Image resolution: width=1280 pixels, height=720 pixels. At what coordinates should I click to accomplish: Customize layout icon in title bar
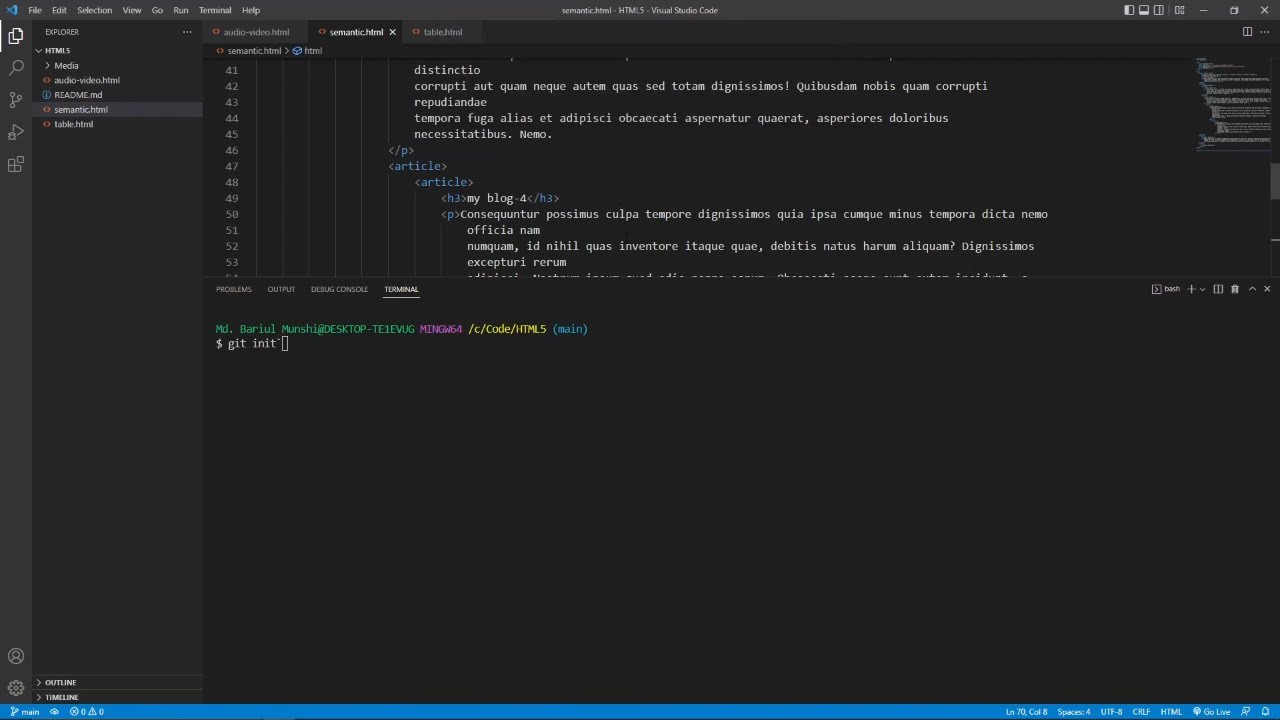click(x=1180, y=10)
